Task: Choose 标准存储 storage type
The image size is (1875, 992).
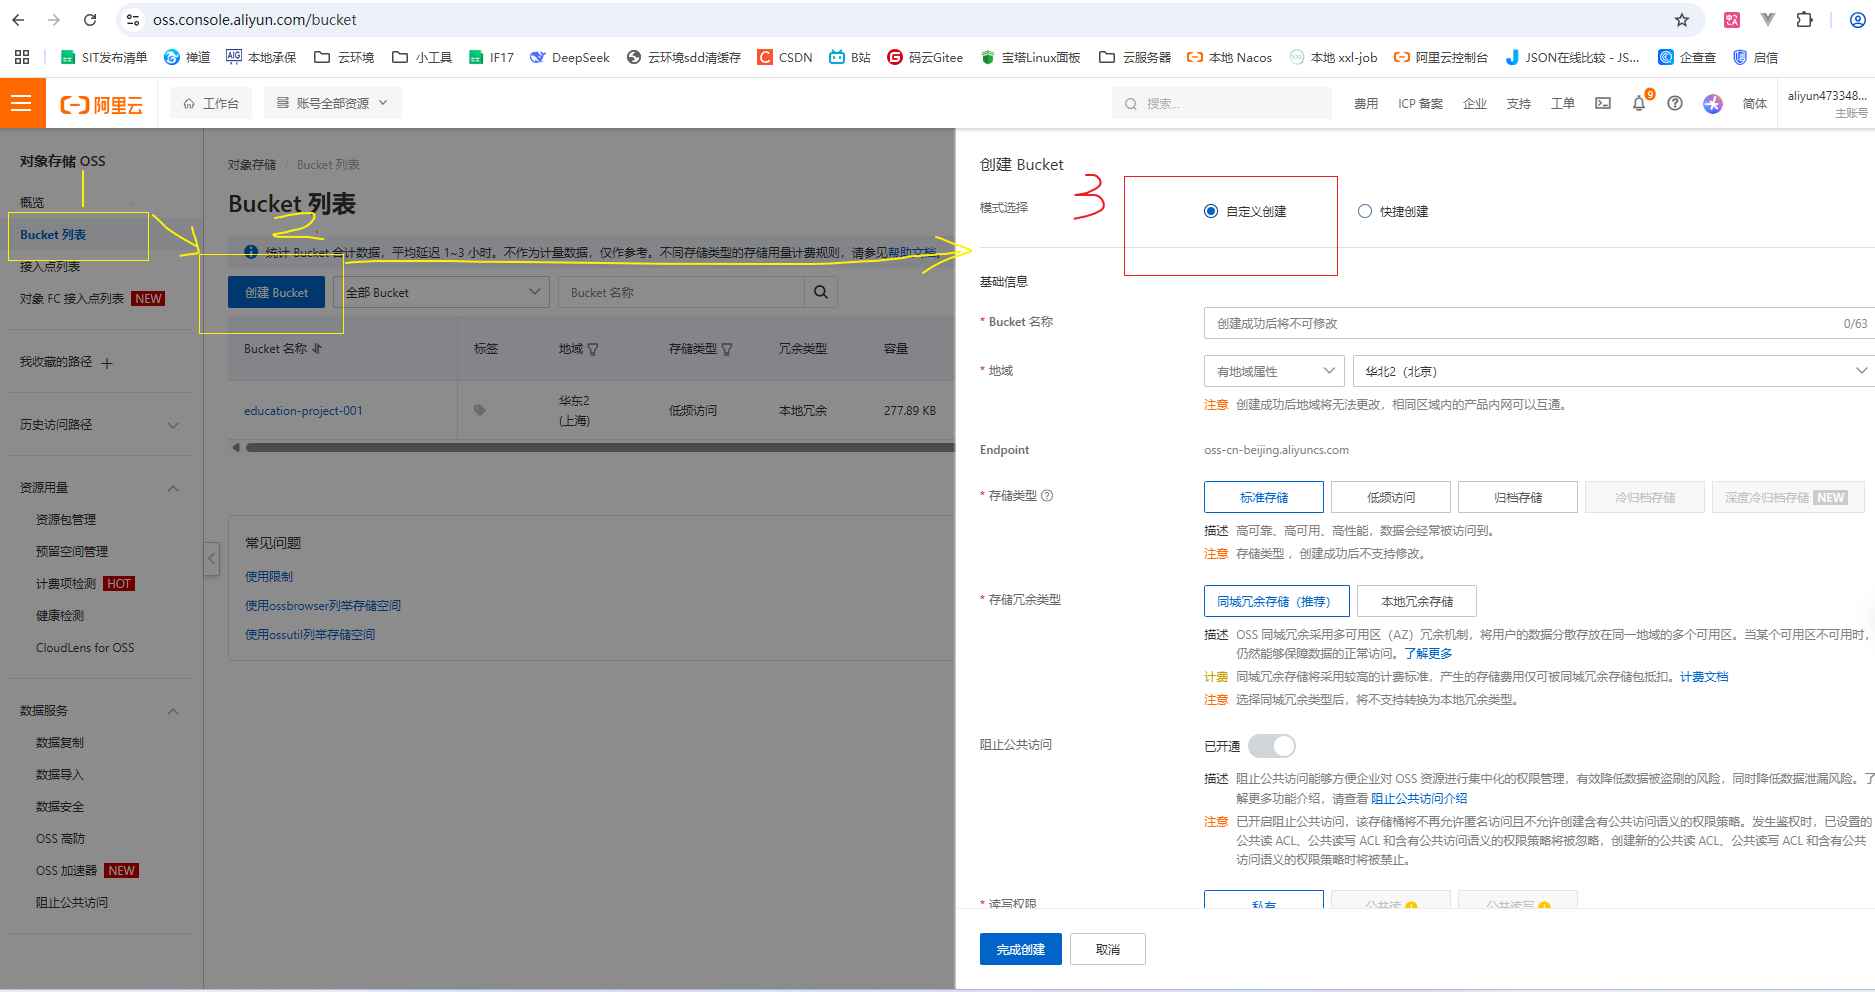Action: pyautogui.click(x=1264, y=497)
